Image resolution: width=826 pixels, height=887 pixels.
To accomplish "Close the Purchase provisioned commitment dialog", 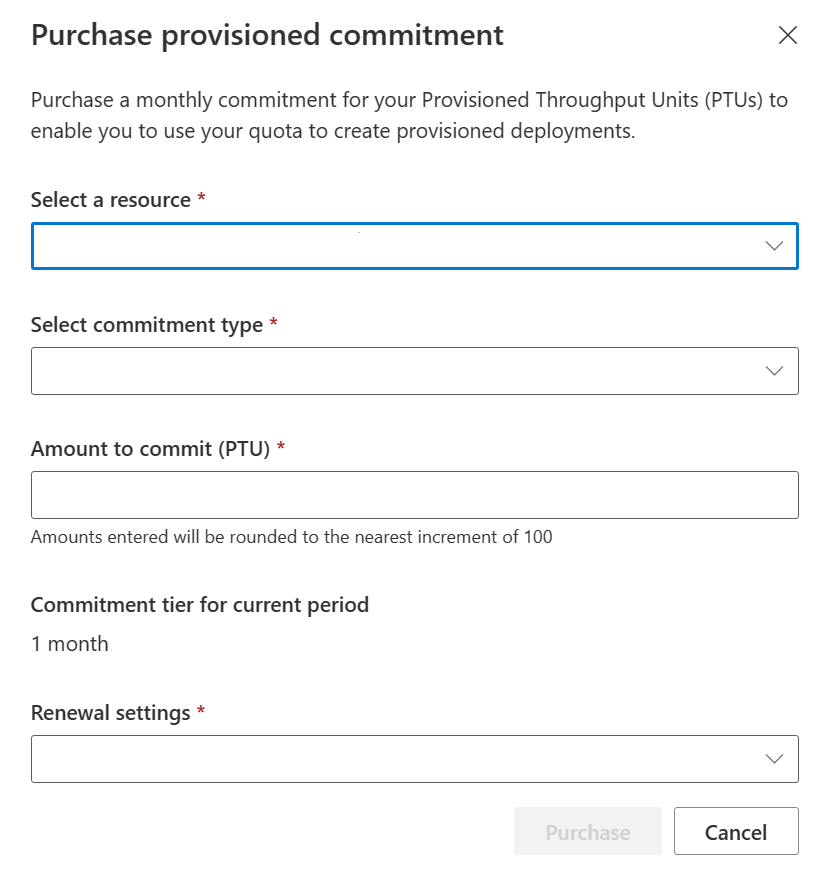I will pyautogui.click(x=788, y=35).
